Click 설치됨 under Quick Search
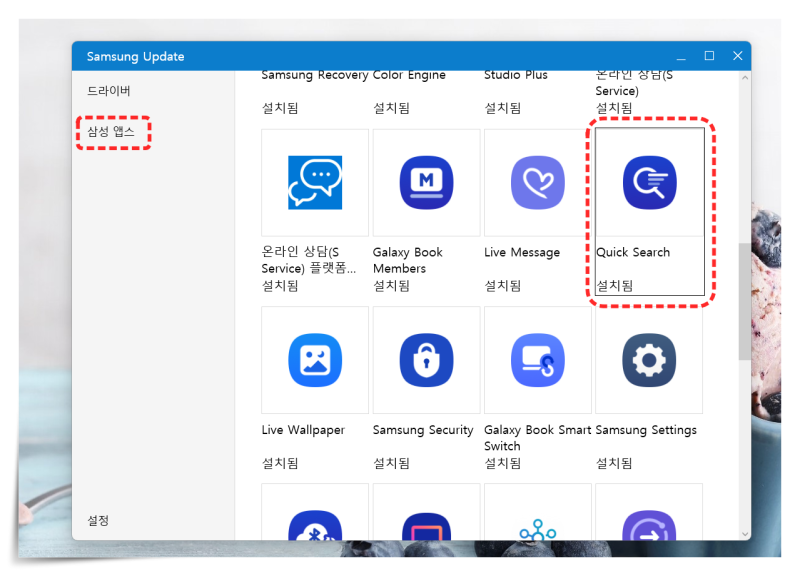800x576 pixels. [x=613, y=285]
